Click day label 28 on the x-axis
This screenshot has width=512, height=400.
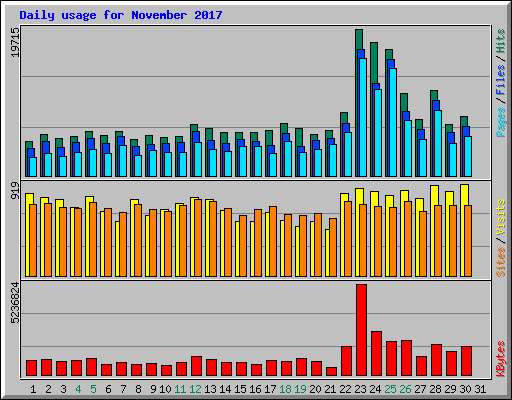435,389
